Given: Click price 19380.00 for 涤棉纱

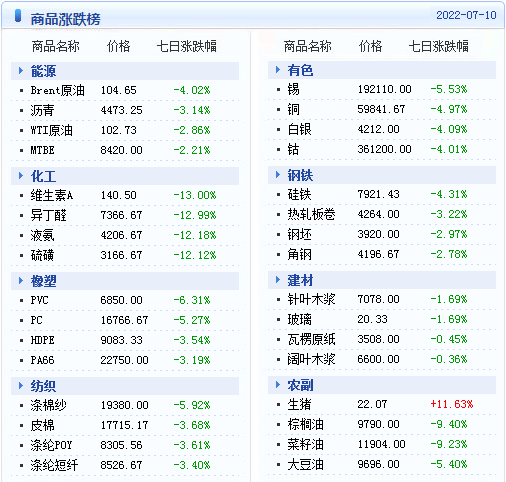Looking at the screenshot, I should pyautogui.click(x=125, y=405).
